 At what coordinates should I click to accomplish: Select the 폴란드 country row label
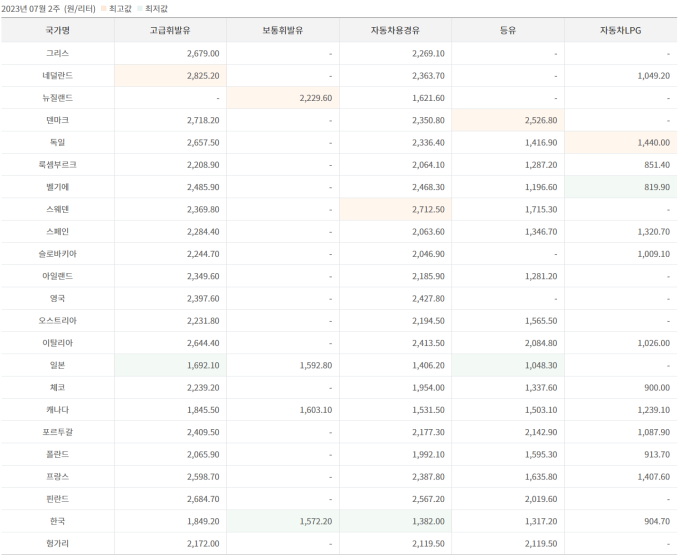[57, 454]
